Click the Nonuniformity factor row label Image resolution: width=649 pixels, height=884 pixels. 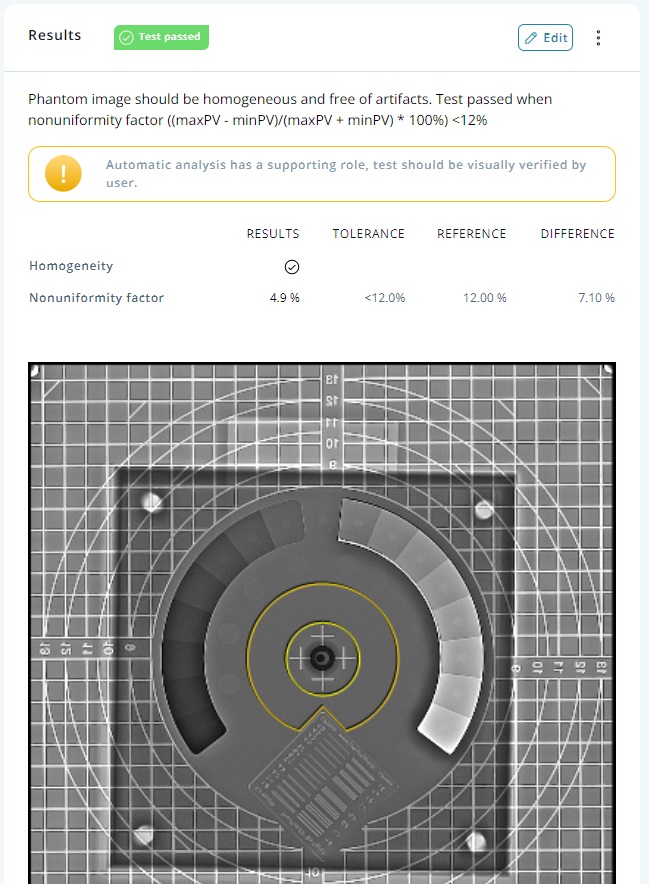click(x=96, y=298)
